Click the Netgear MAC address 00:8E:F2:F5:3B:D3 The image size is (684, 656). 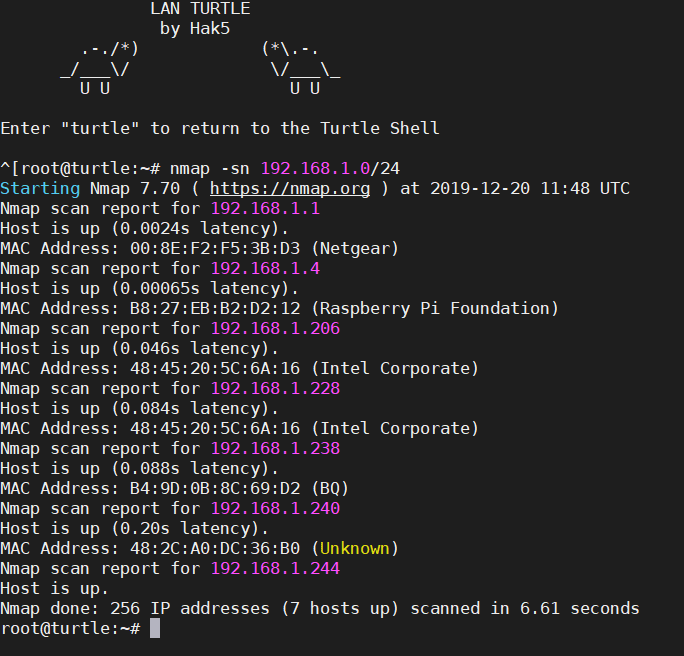[215, 249]
